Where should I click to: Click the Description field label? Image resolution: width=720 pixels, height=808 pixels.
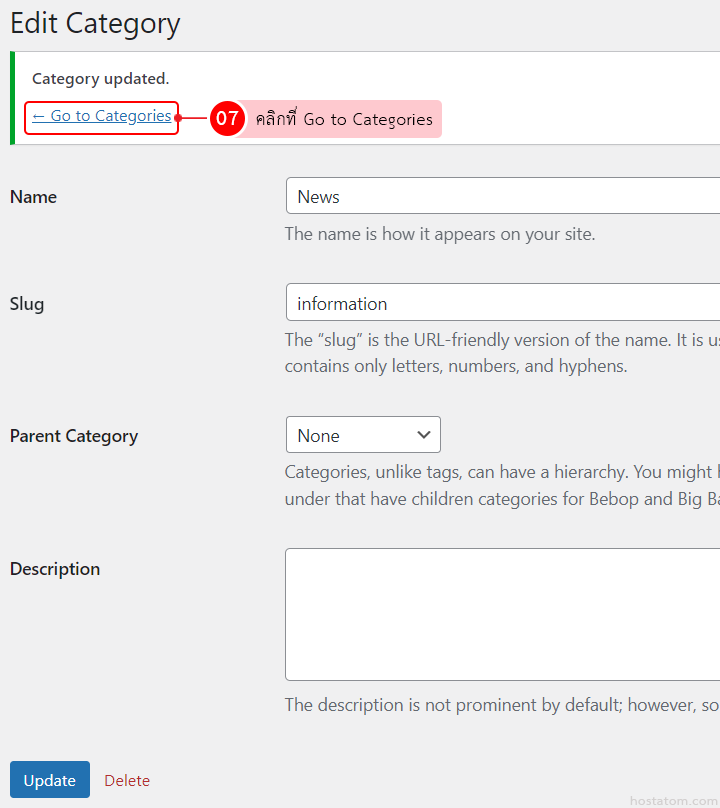coord(55,569)
